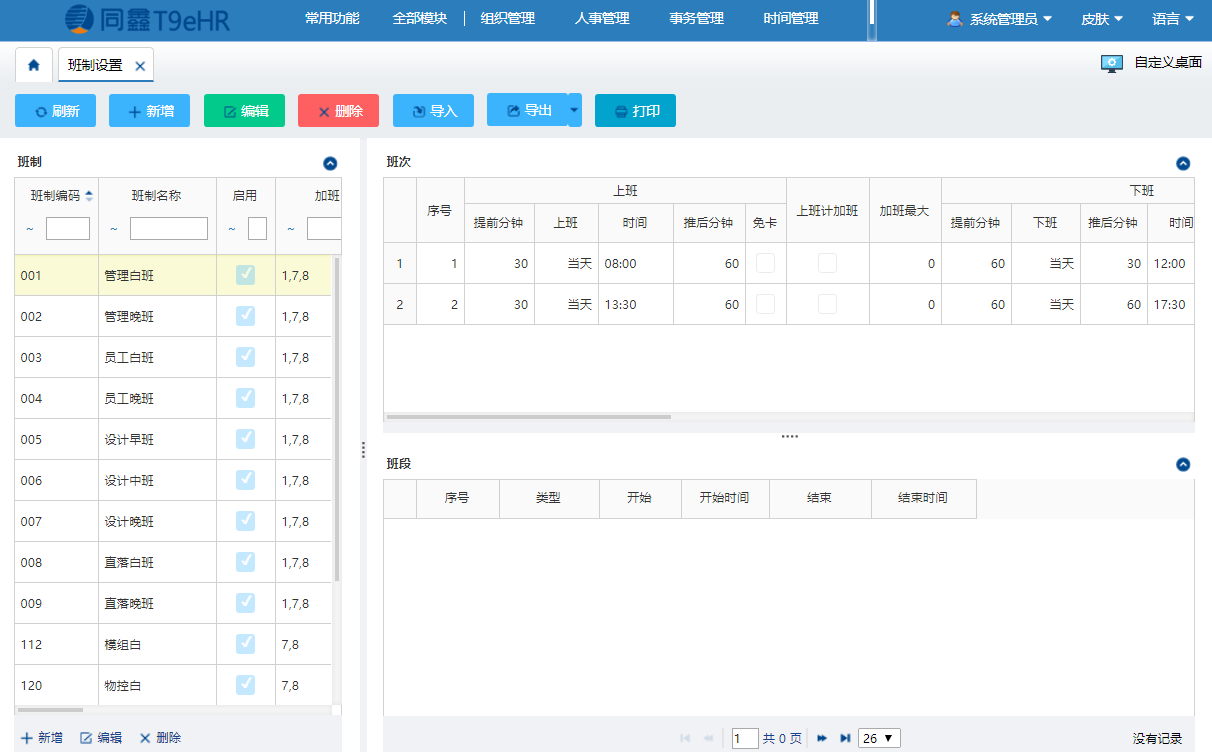1212x752 pixels.
Task: Click the 刷新 refresh button
Action: [56, 111]
